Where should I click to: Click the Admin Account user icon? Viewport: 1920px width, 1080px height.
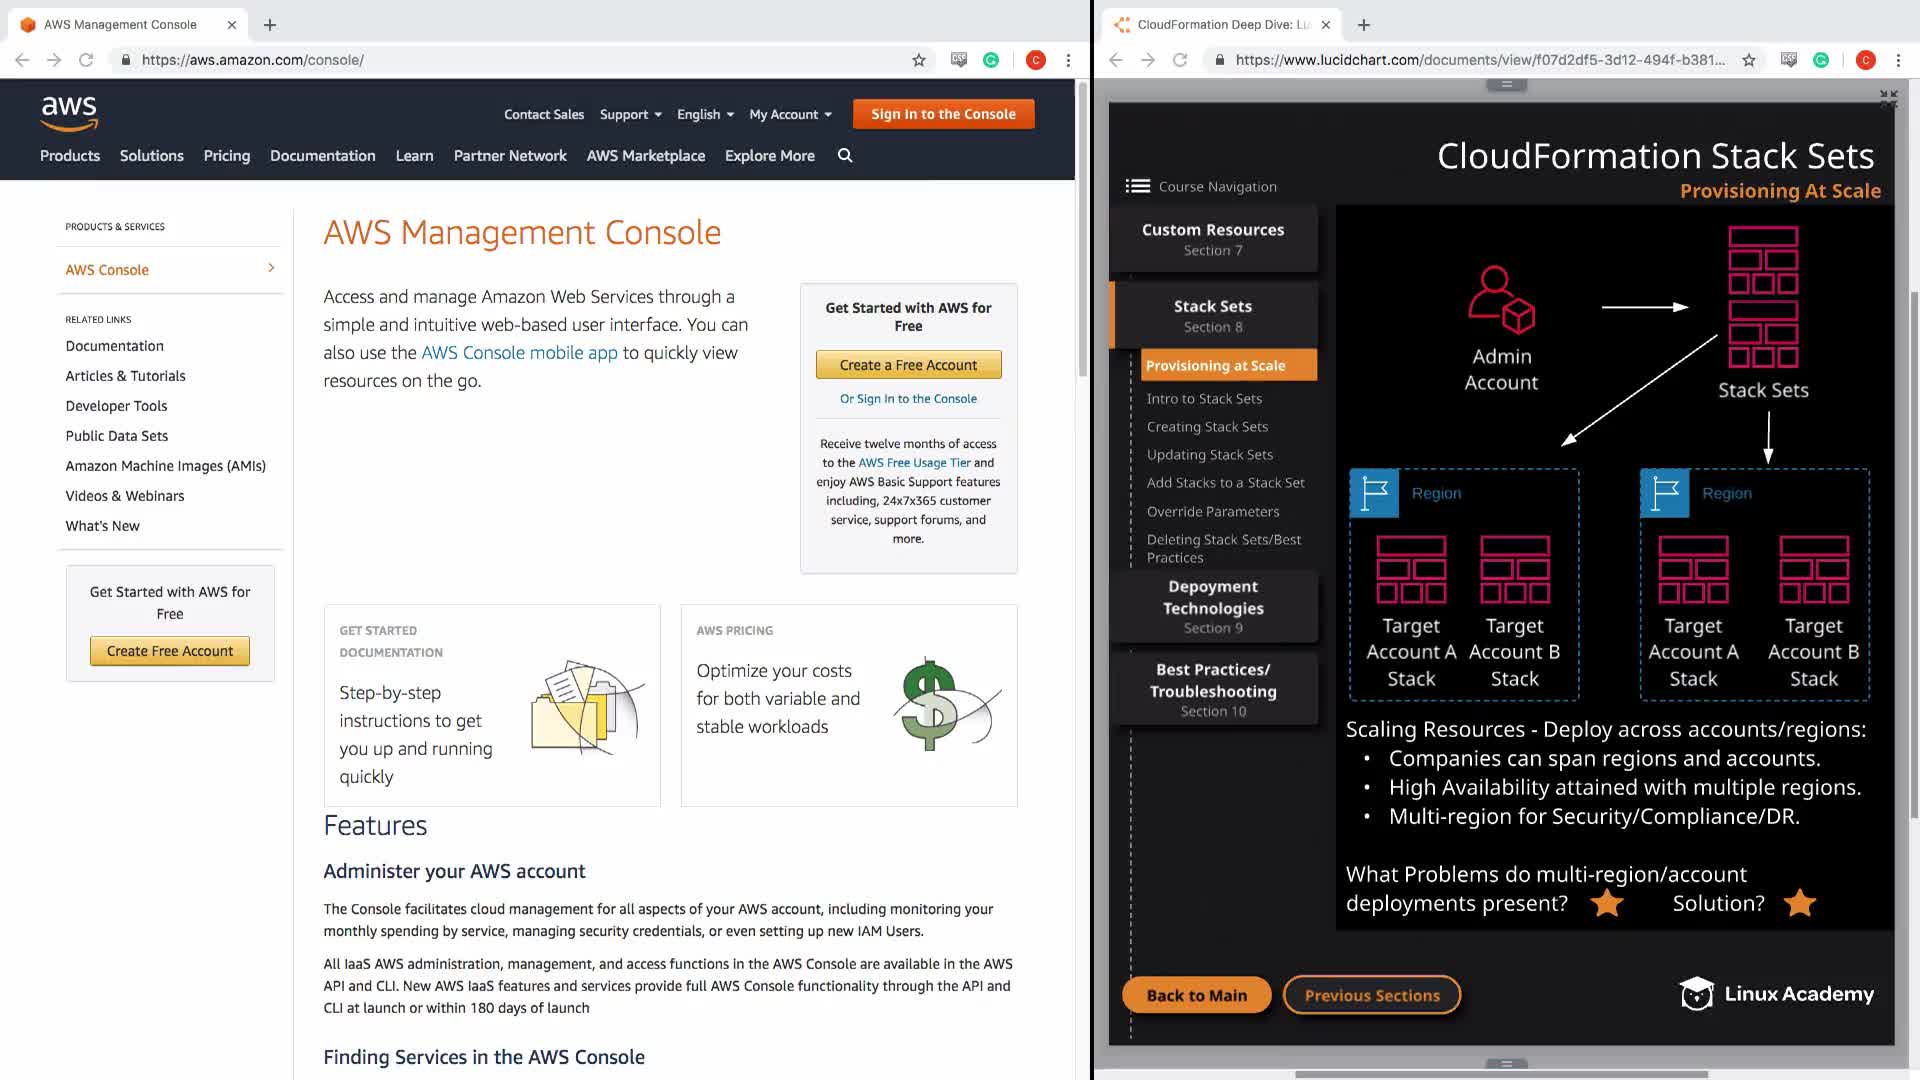click(1500, 300)
